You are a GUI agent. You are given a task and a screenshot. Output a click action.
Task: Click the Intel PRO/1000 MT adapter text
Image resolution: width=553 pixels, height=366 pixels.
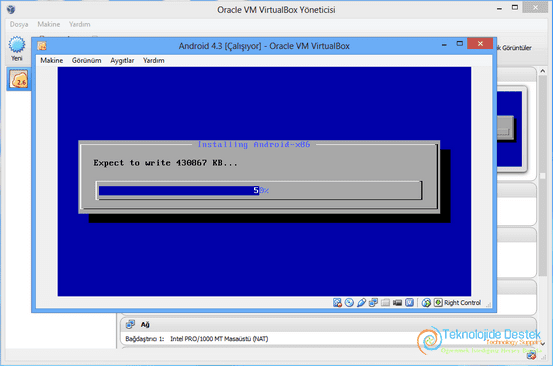(219, 339)
